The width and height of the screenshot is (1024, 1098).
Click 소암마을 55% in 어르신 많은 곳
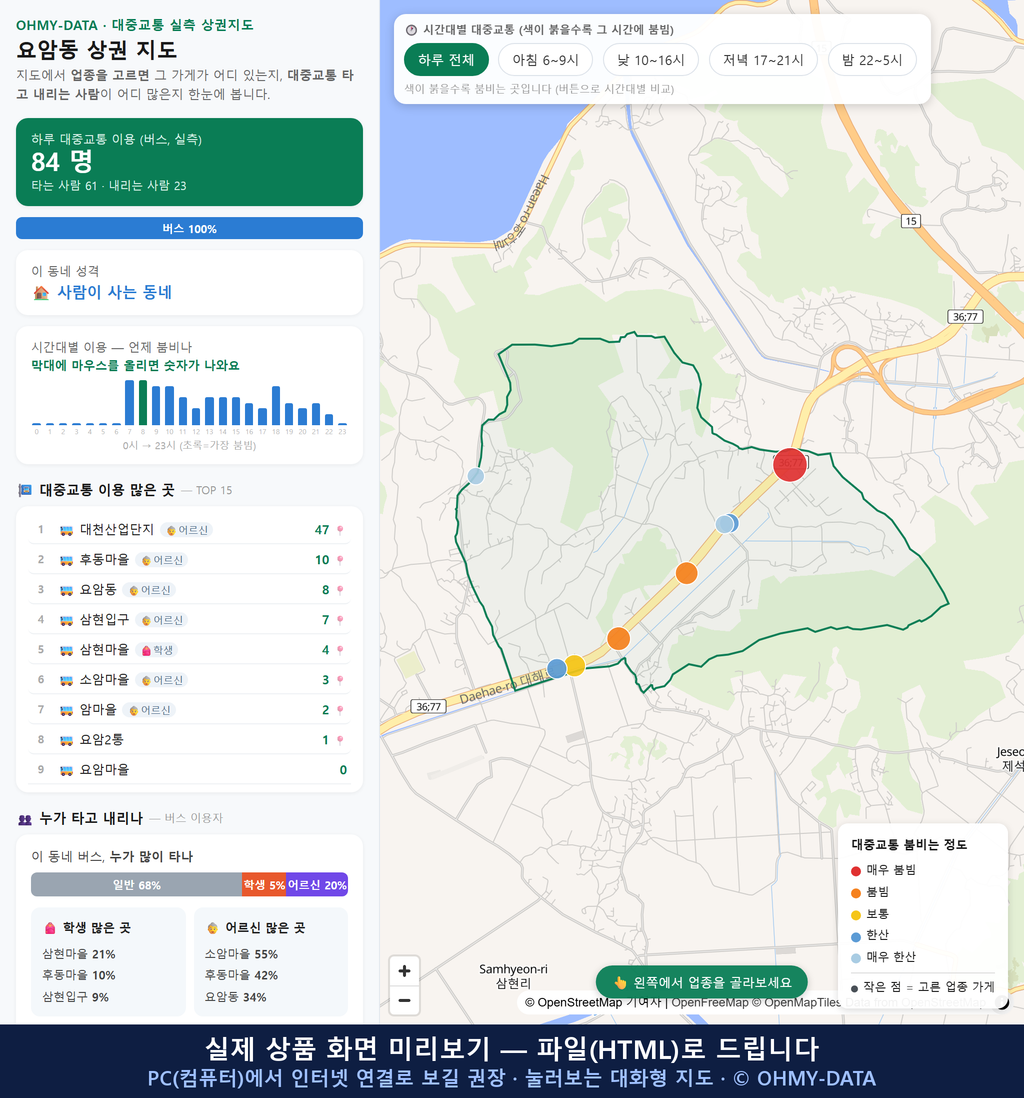coord(241,954)
